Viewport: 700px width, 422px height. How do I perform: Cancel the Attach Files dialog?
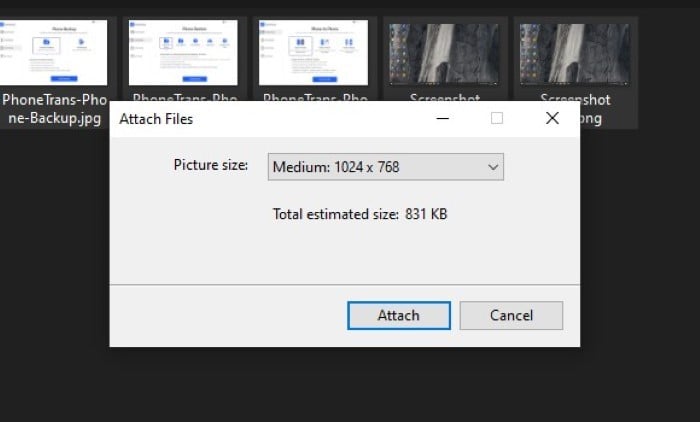pyautogui.click(x=511, y=316)
